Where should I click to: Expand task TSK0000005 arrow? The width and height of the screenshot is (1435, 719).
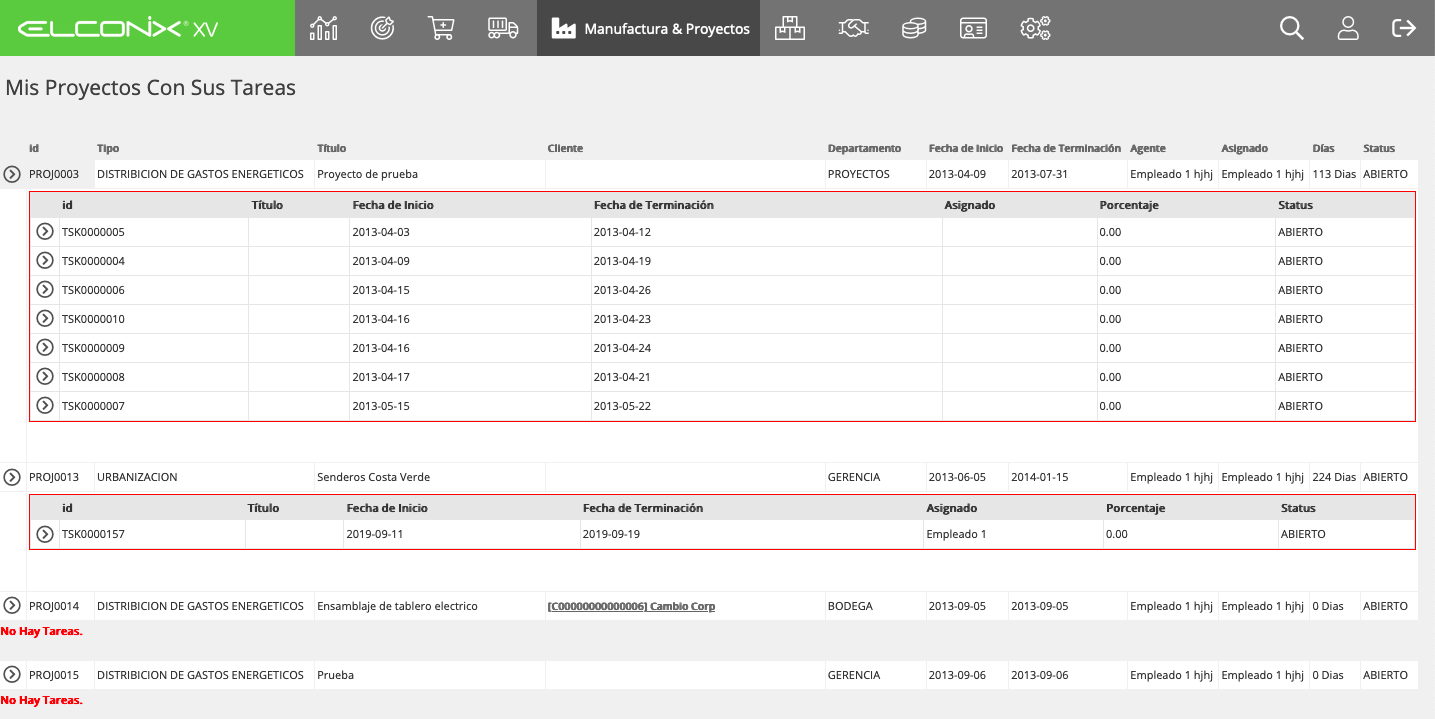tap(44, 231)
